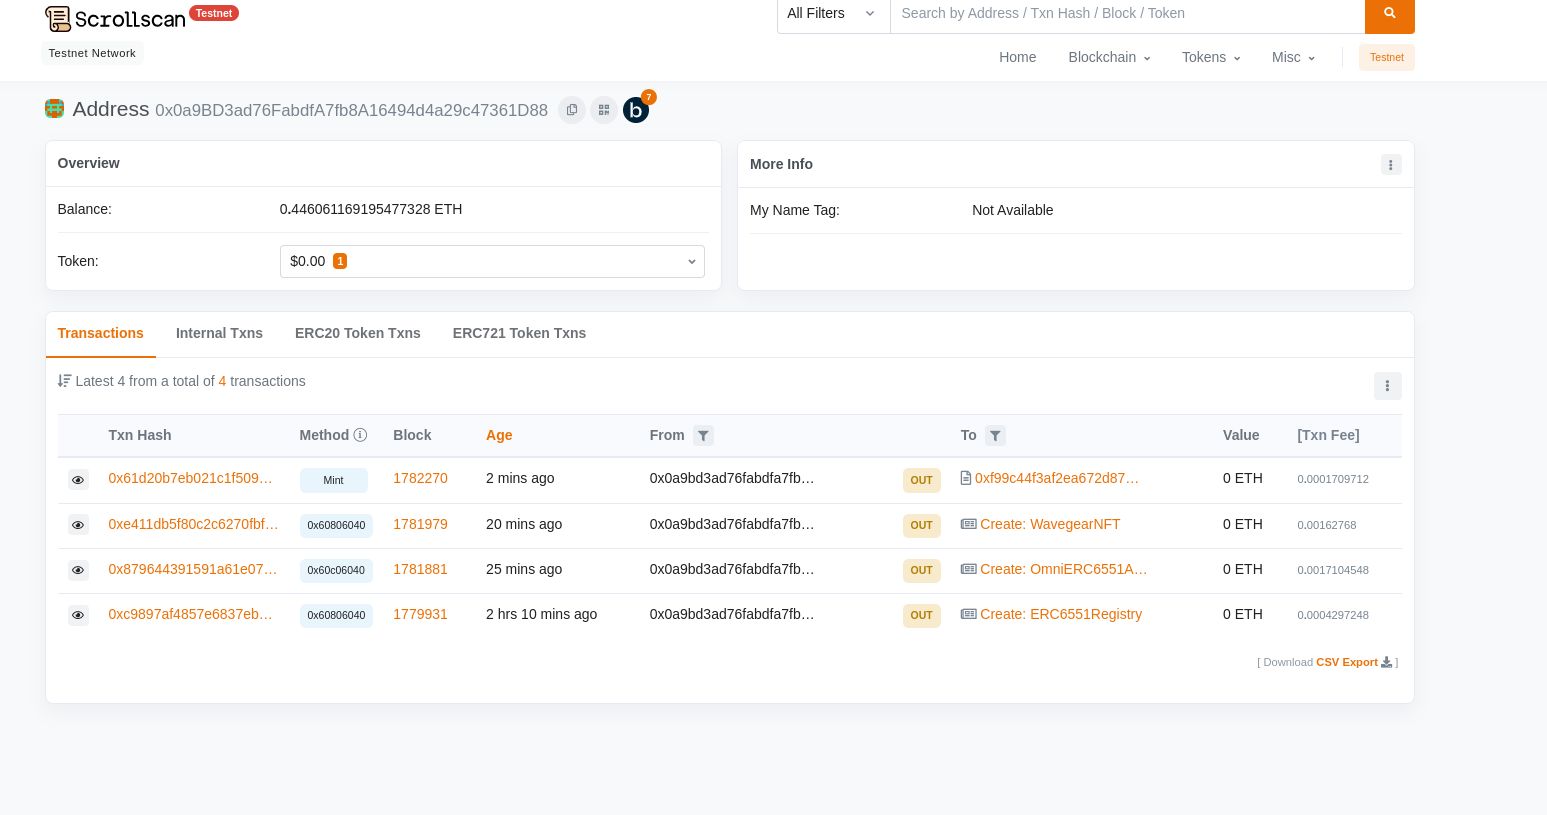The width and height of the screenshot is (1547, 815).
Task: Click creation icon beside WavegearNFT
Action: pos(968,524)
